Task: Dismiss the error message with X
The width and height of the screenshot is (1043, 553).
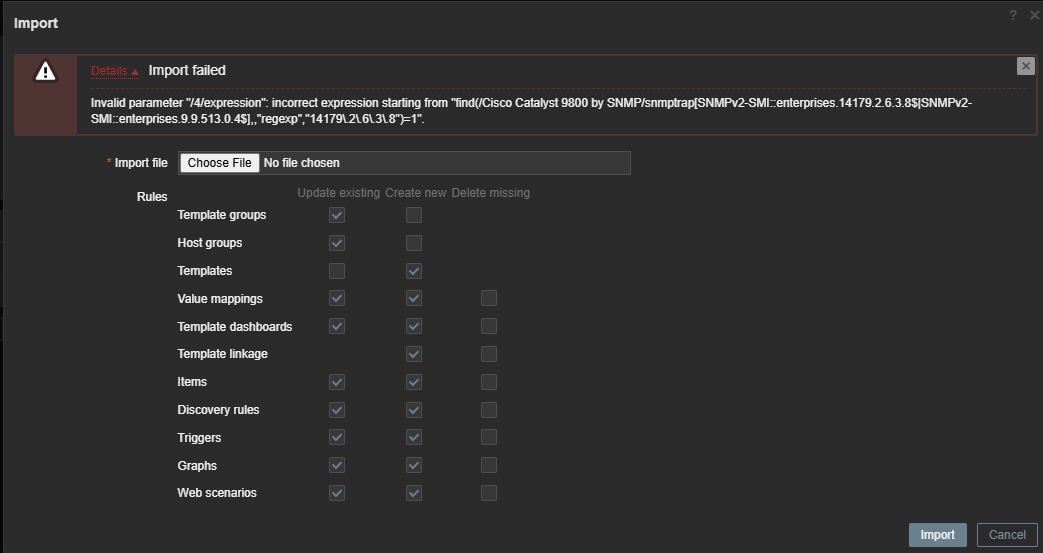Action: pyautogui.click(x=1025, y=66)
